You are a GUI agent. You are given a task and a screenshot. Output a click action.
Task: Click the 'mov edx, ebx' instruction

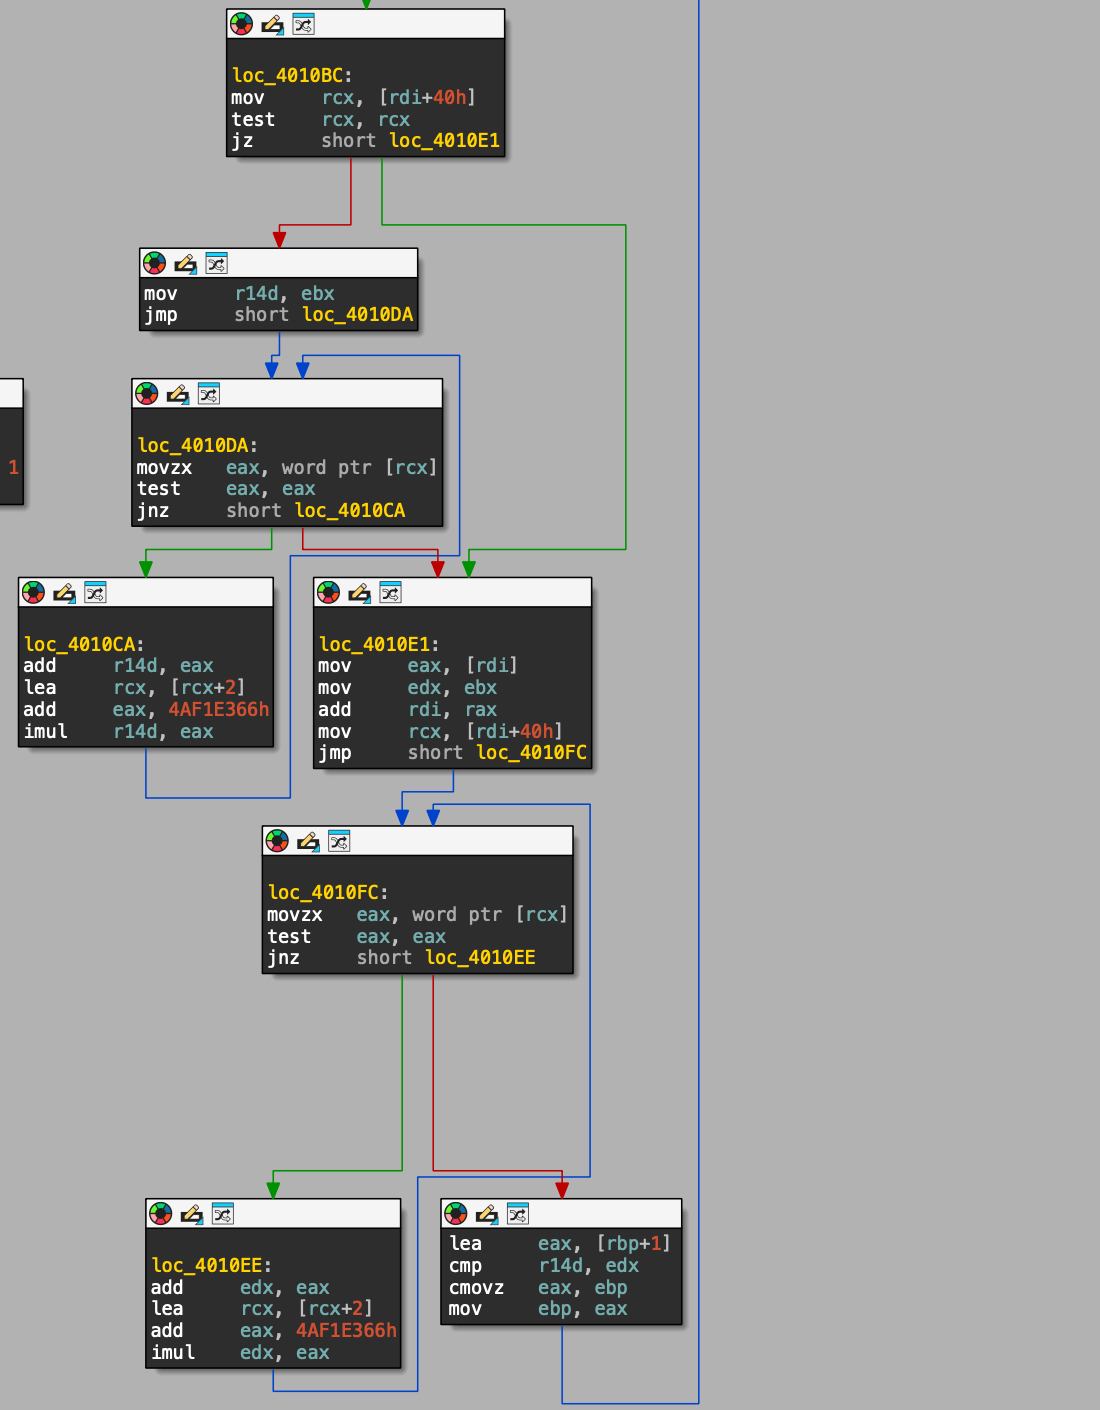point(408,688)
